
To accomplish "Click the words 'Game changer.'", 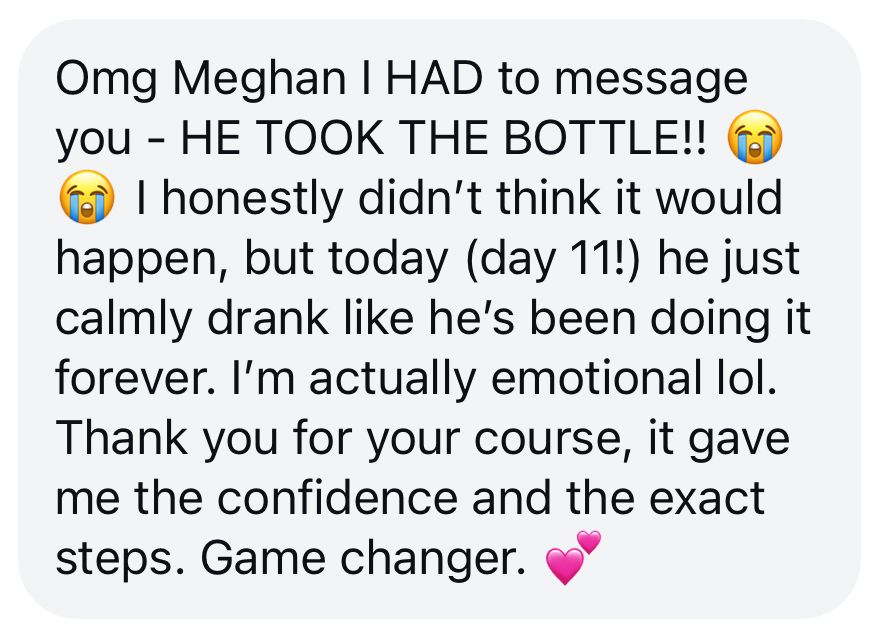I will [363, 559].
